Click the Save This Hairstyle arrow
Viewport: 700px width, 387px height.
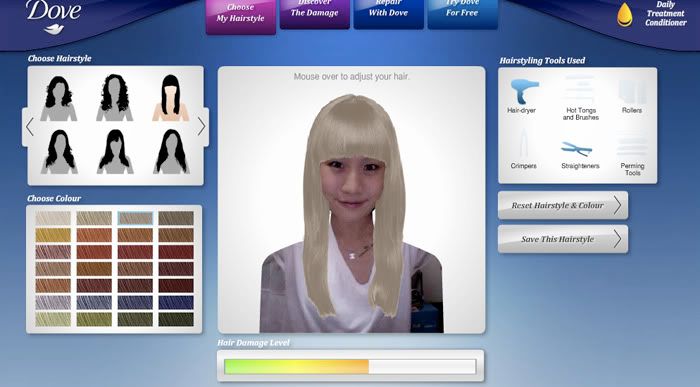pyautogui.click(x=617, y=239)
